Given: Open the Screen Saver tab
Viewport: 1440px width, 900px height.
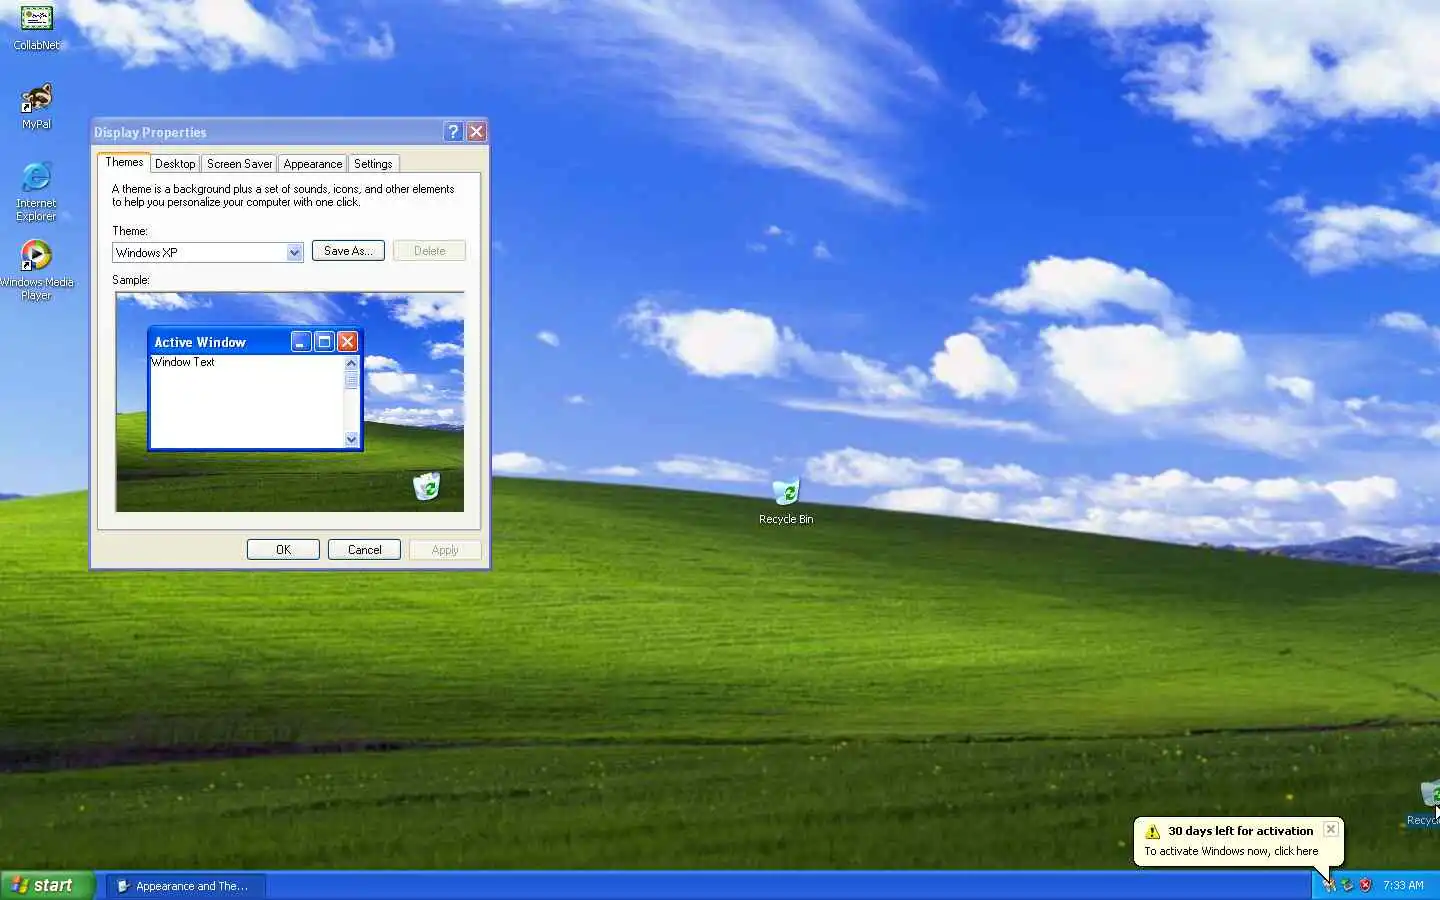Looking at the screenshot, I should tap(239, 164).
